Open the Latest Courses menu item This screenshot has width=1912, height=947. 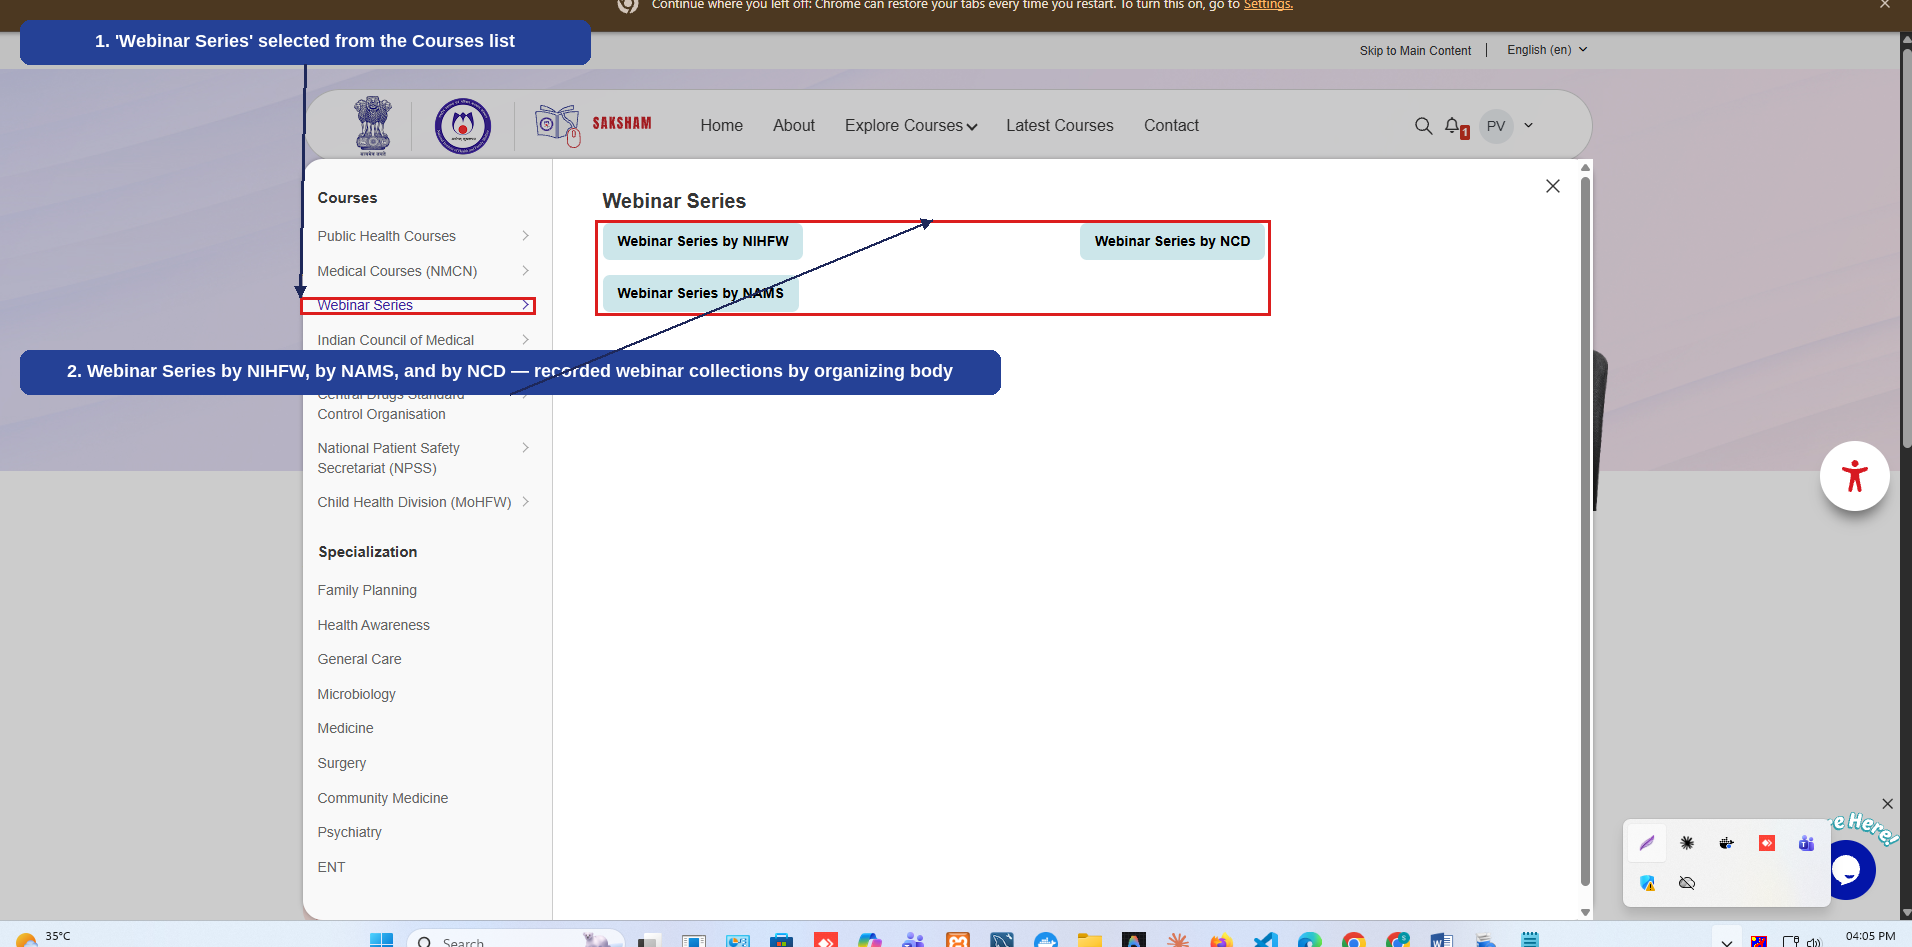(x=1060, y=126)
